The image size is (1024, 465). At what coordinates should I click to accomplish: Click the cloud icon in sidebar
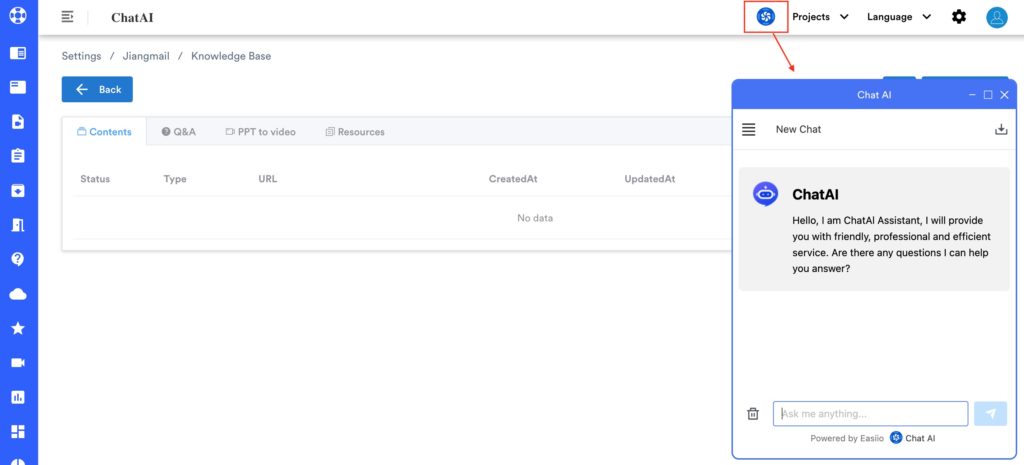[17, 294]
